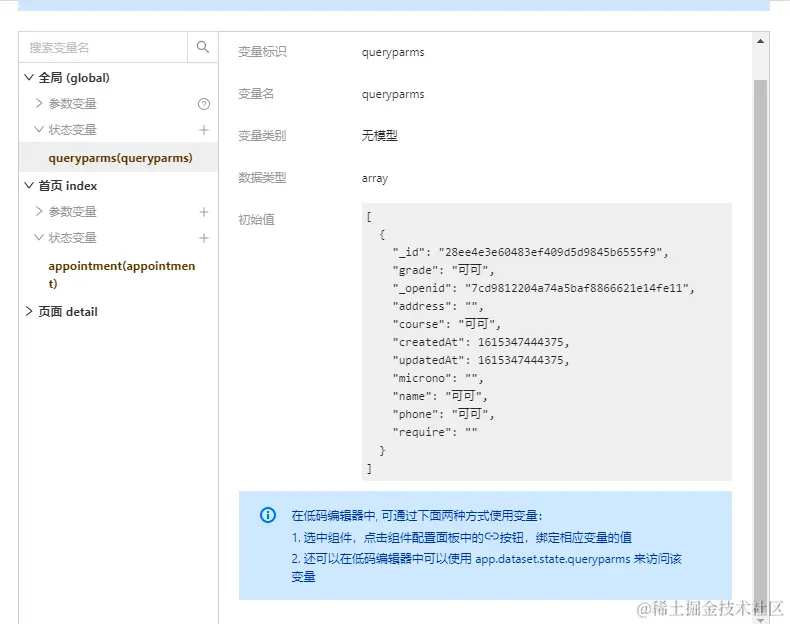Click the "createdAt" line in JSON
This screenshot has height=624, width=790.
tap(481, 342)
